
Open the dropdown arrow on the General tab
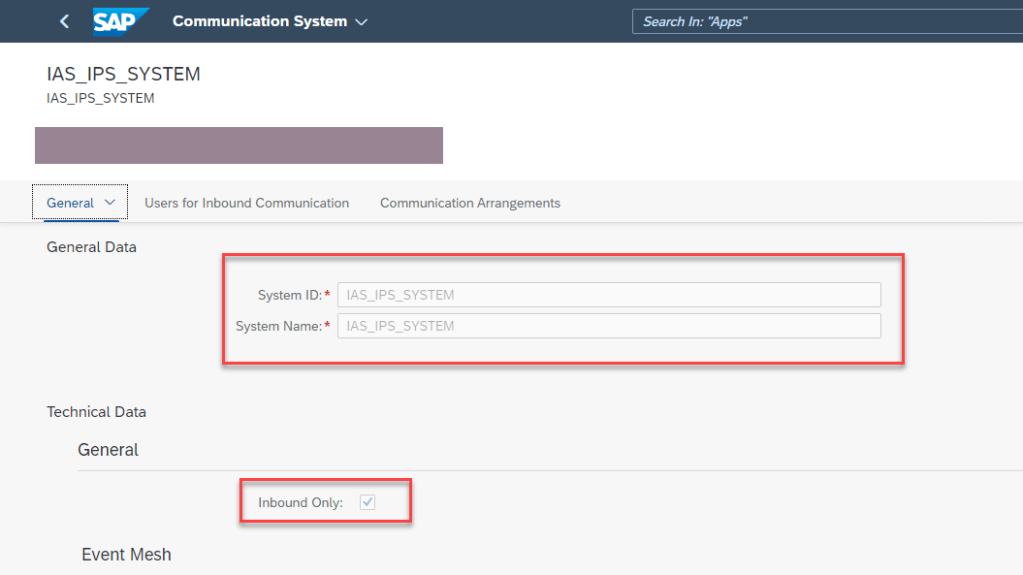(110, 203)
